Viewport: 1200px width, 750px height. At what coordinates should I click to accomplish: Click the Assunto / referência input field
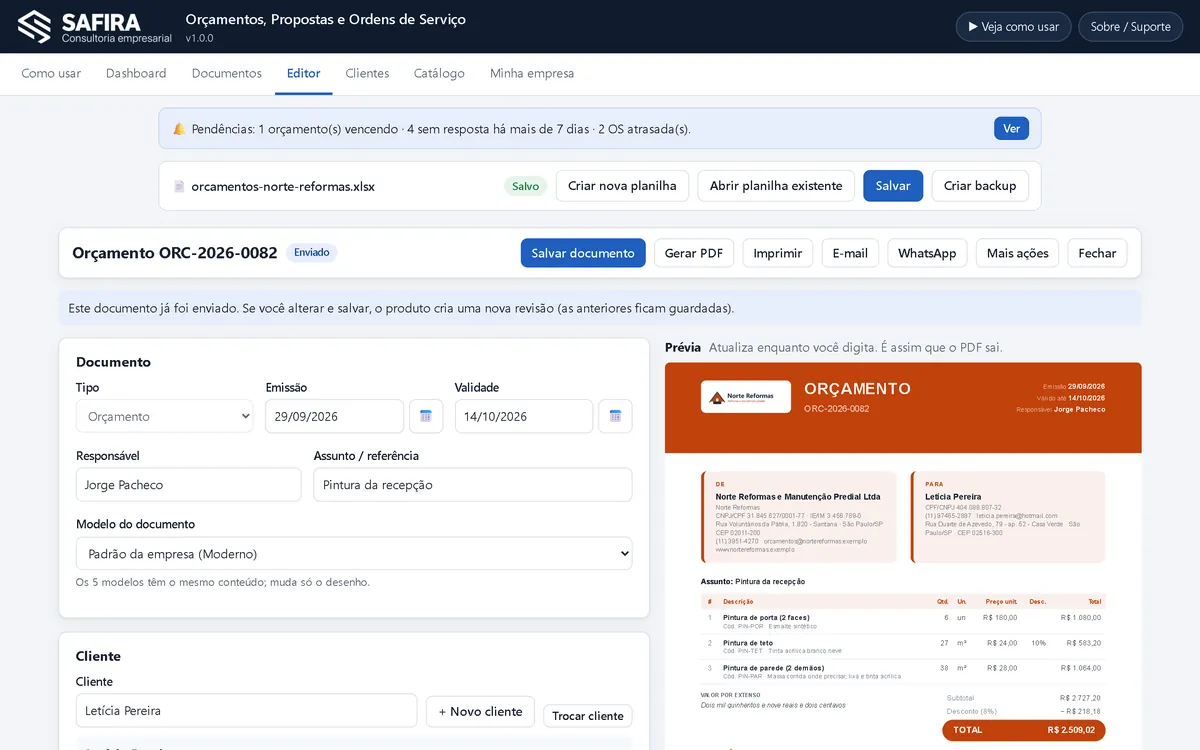click(473, 485)
